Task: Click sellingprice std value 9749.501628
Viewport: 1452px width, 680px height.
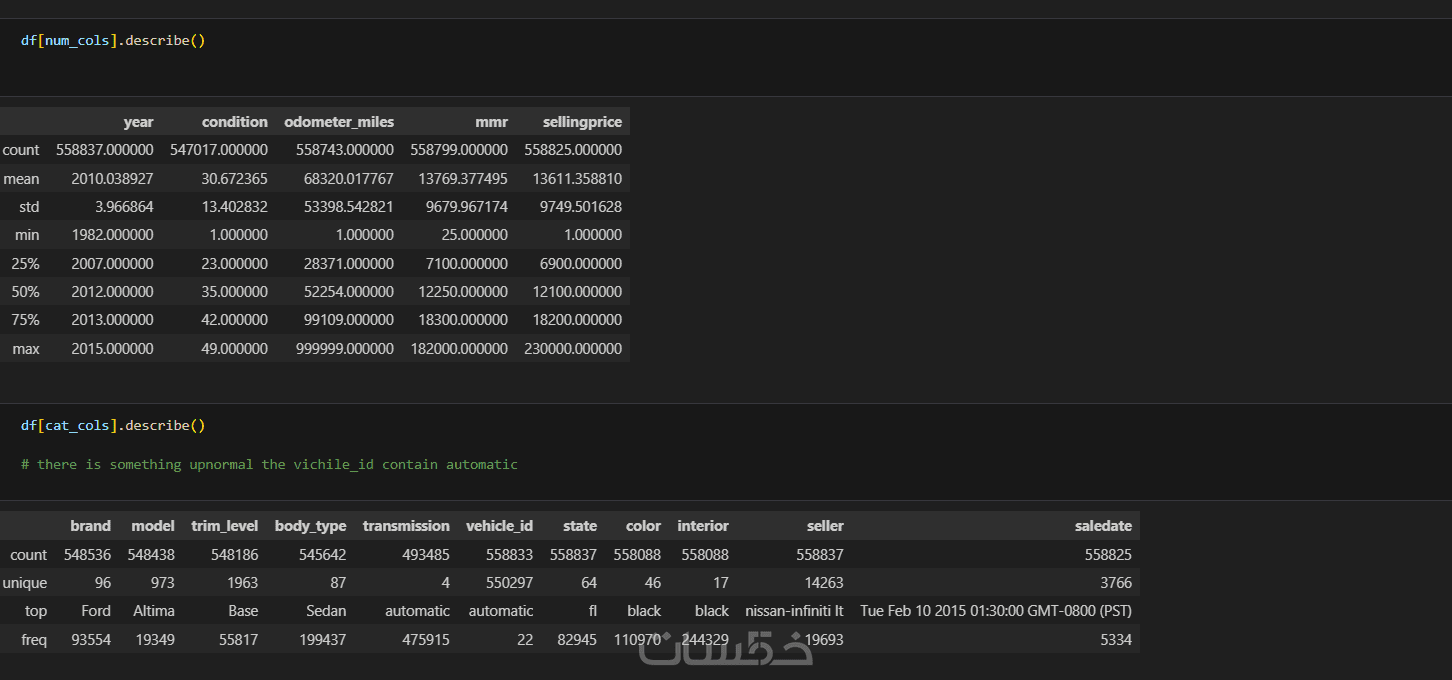Action: click(x=581, y=207)
